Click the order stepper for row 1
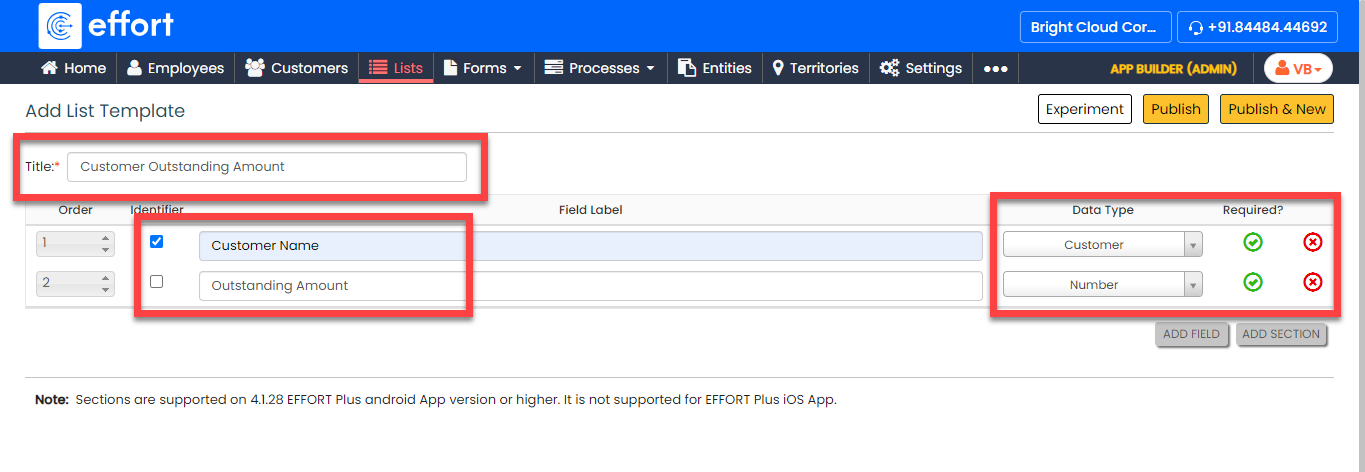This screenshot has width=1365, height=472. click(74, 244)
